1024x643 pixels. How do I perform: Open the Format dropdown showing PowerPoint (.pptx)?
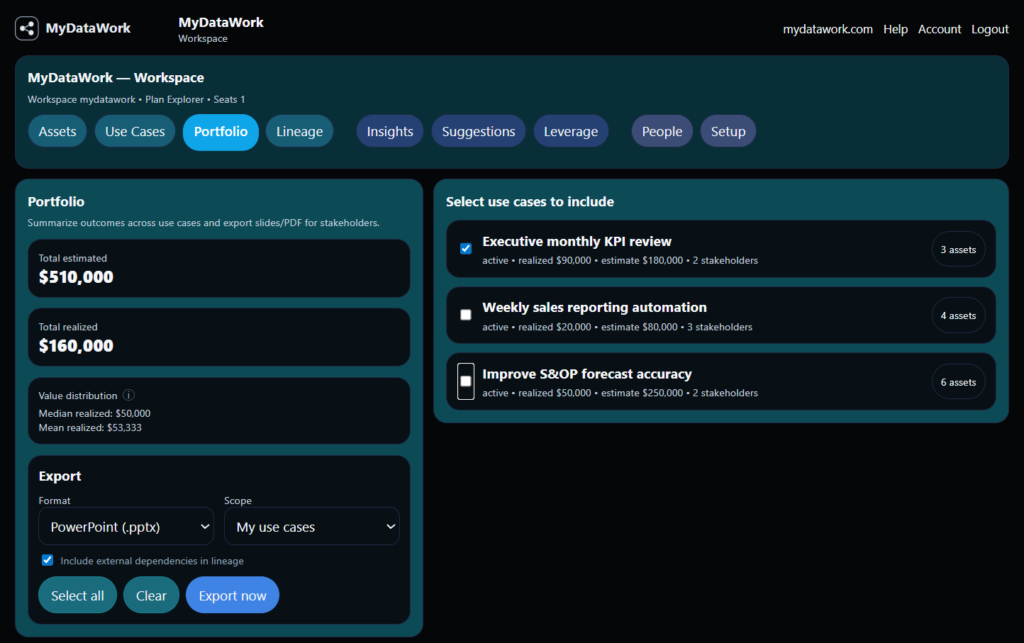point(126,526)
